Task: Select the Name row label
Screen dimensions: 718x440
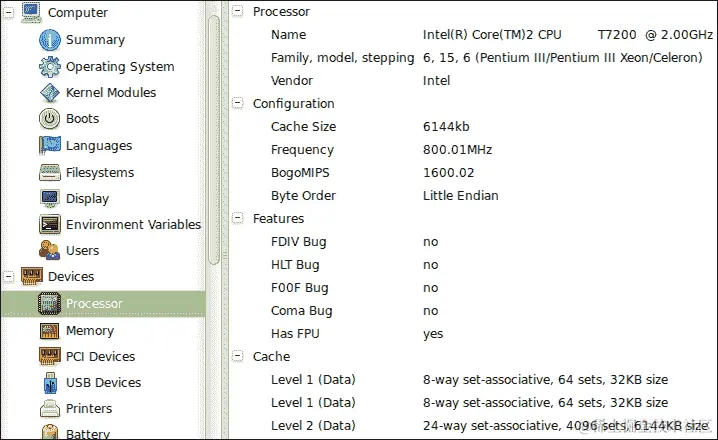Action: 288,35
